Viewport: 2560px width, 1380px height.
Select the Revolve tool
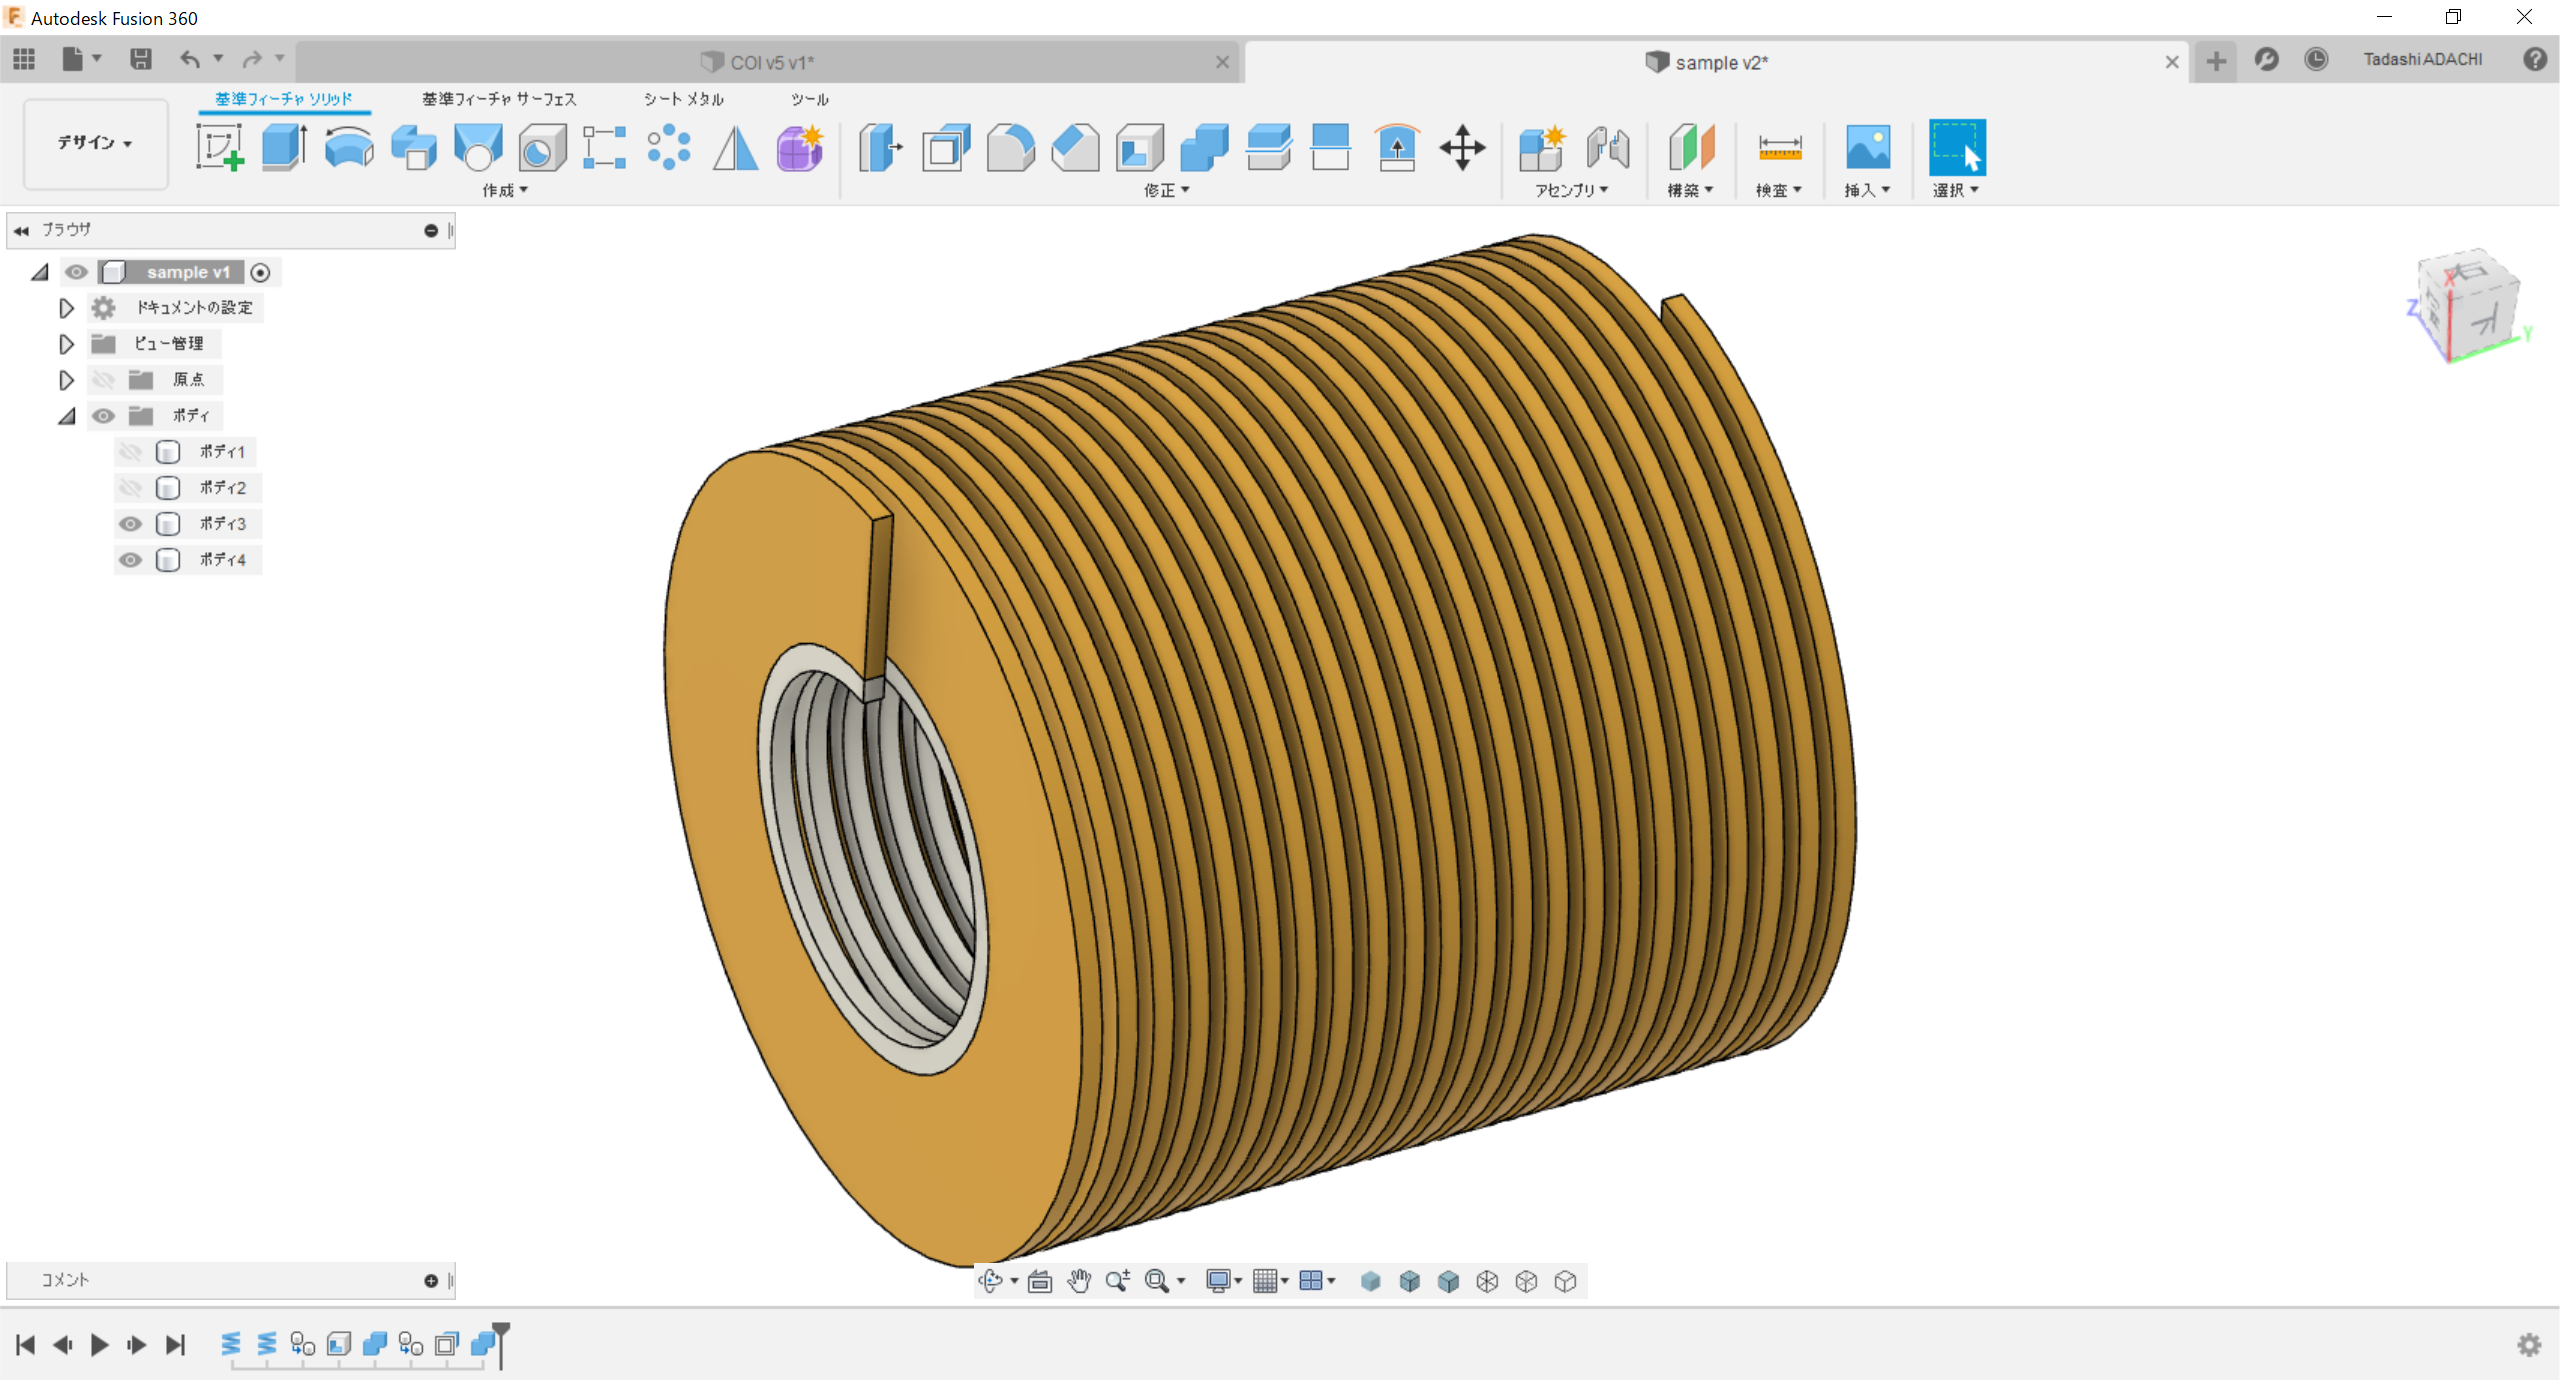pyautogui.click(x=349, y=147)
